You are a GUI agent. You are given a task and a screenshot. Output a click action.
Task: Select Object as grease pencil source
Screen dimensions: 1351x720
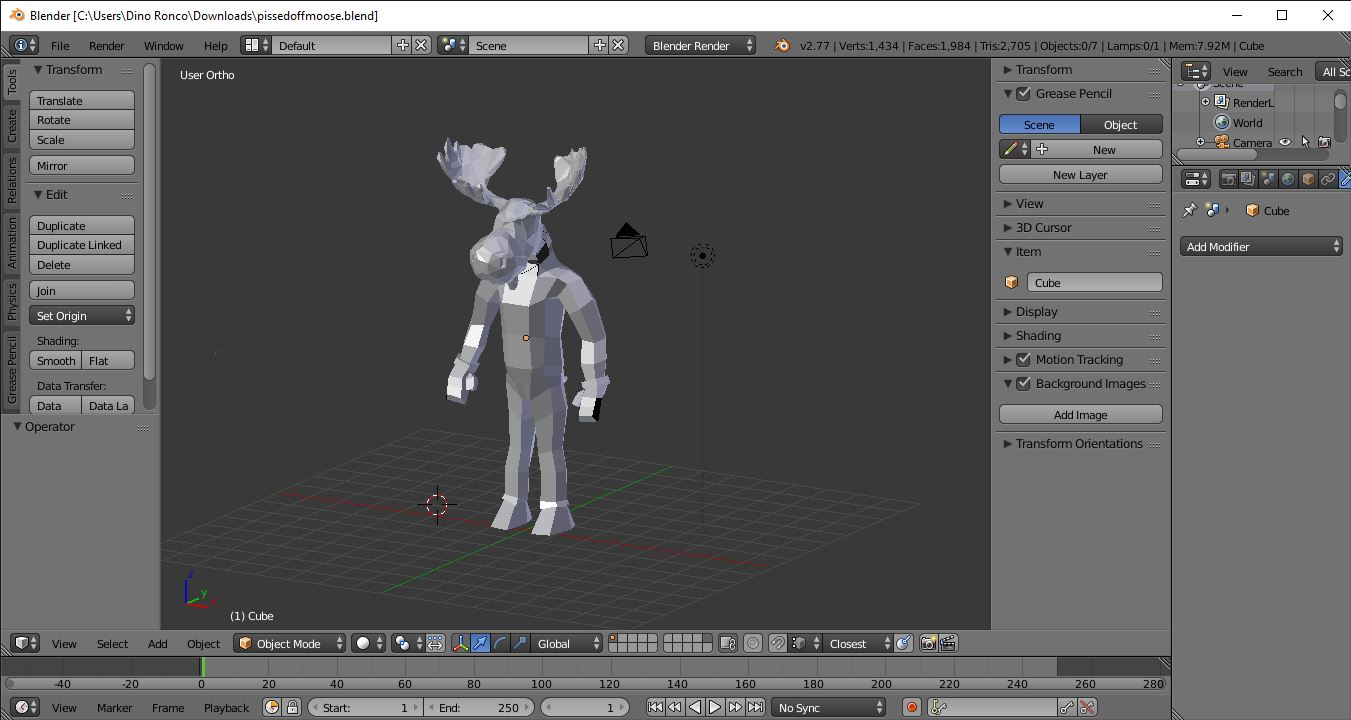coord(1121,124)
